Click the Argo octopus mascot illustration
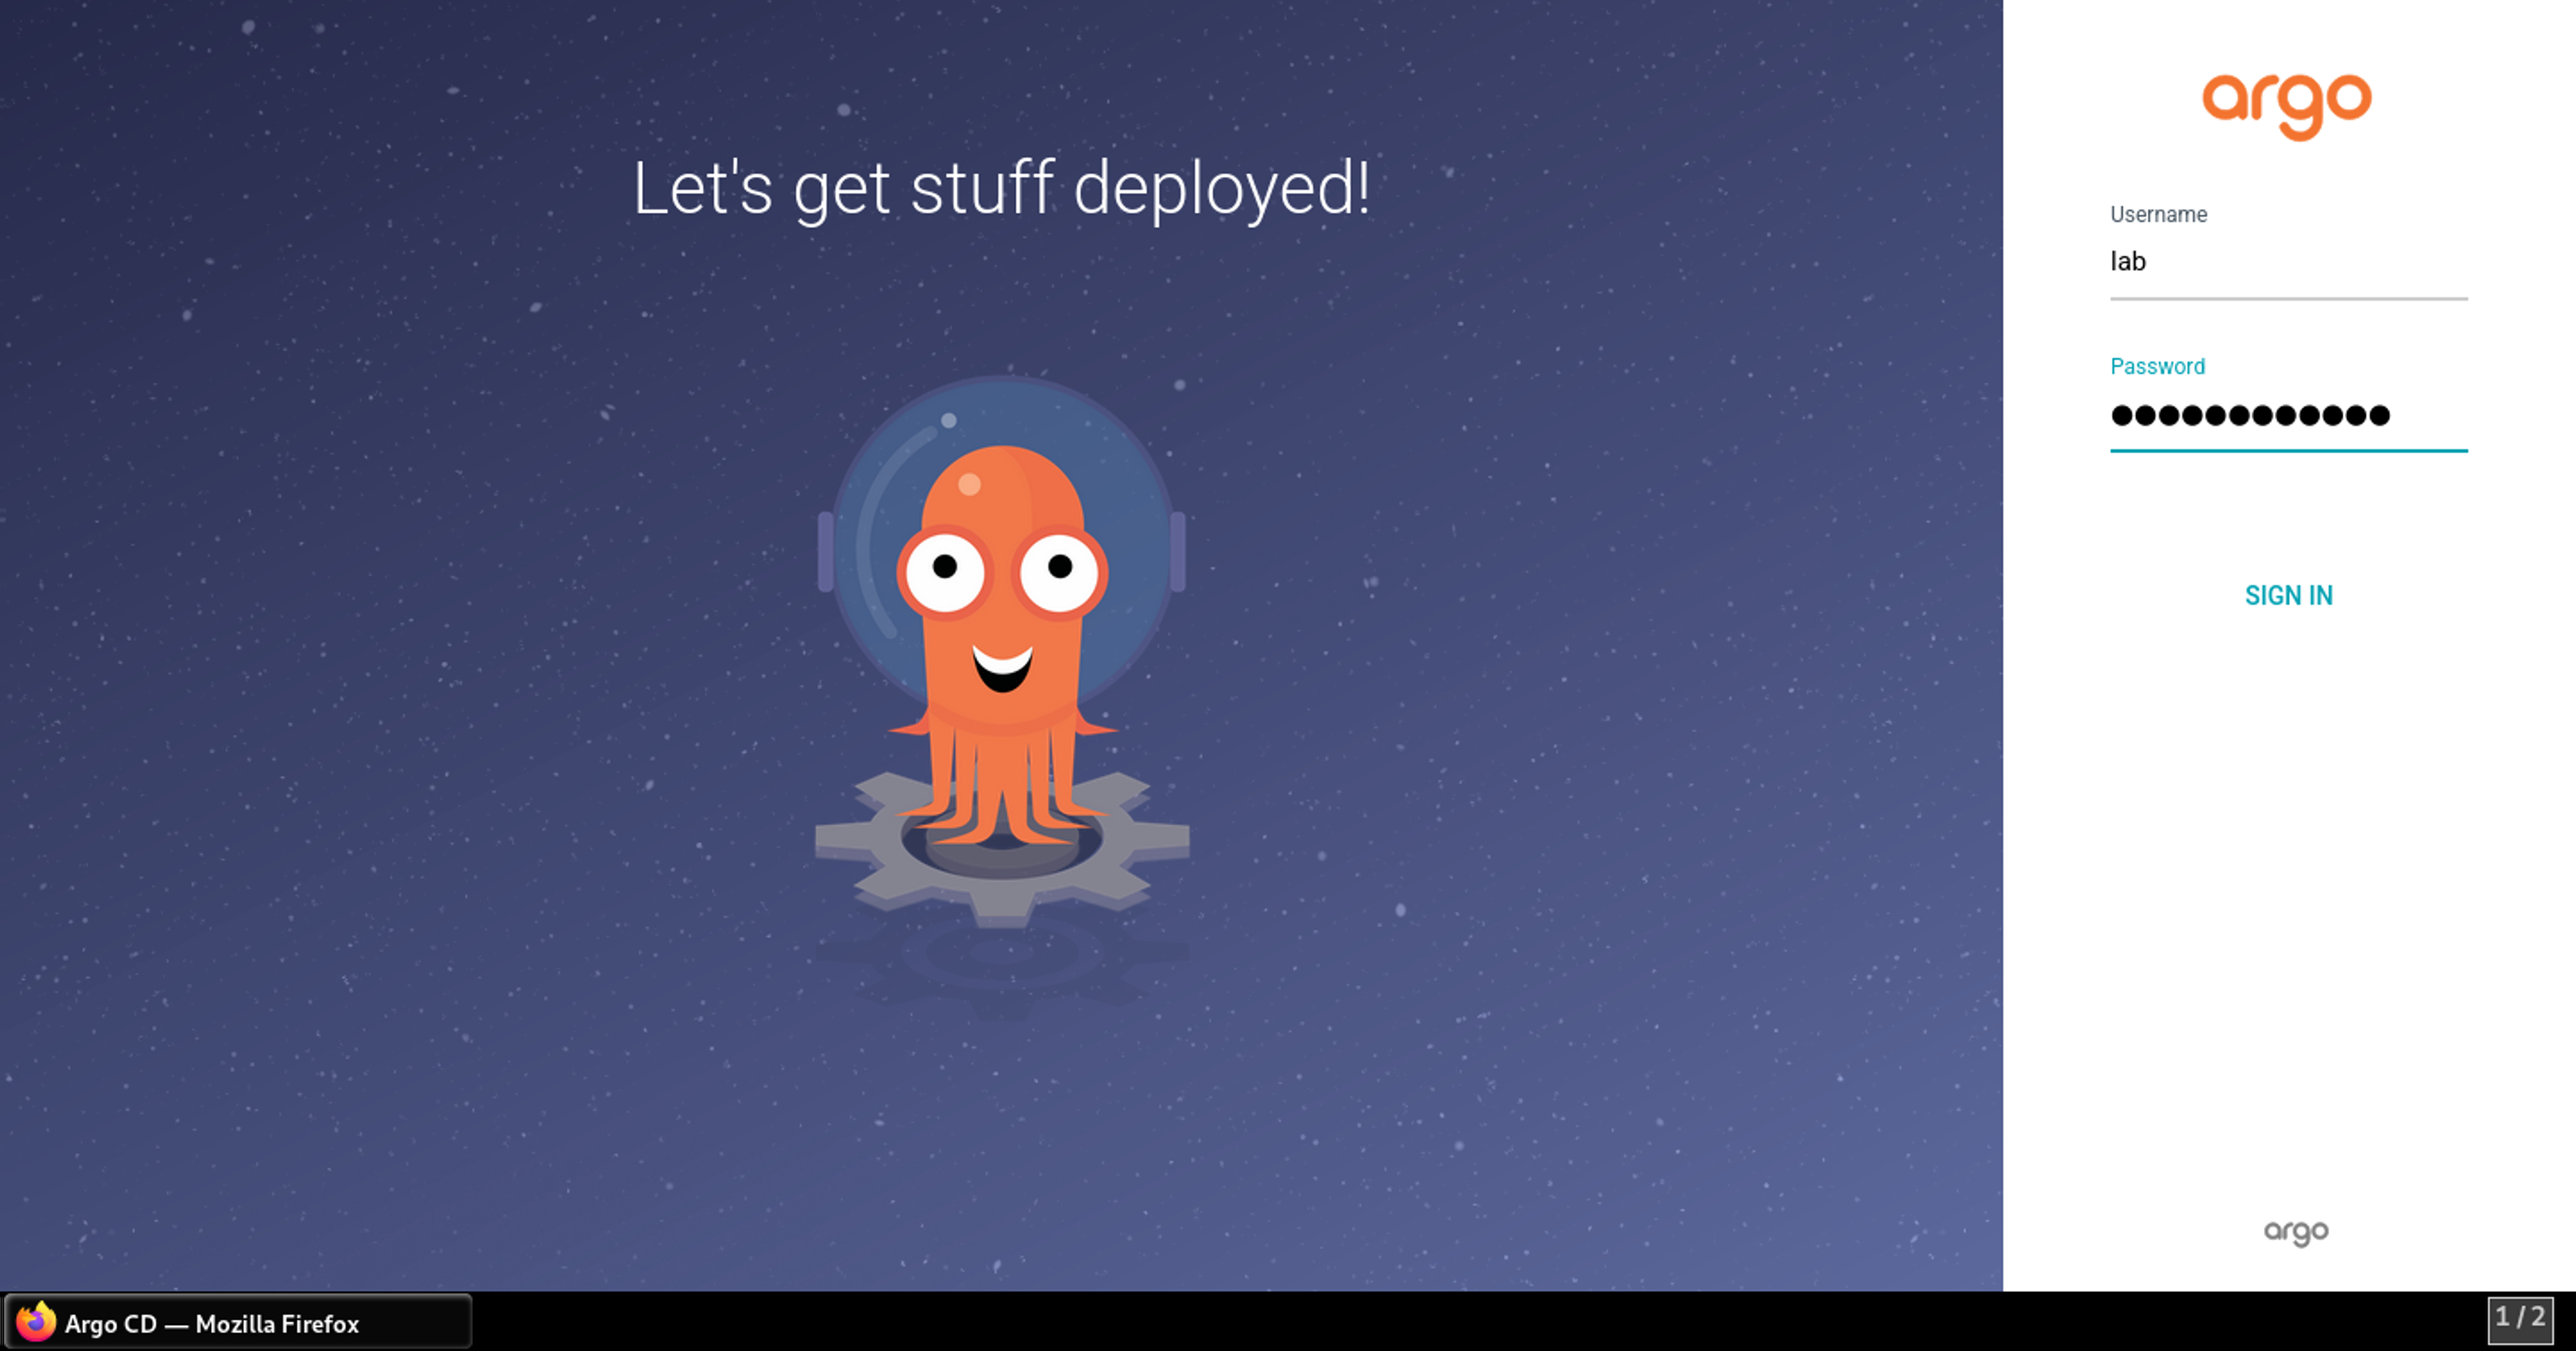The image size is (2576, 1351). point(1002,650)
